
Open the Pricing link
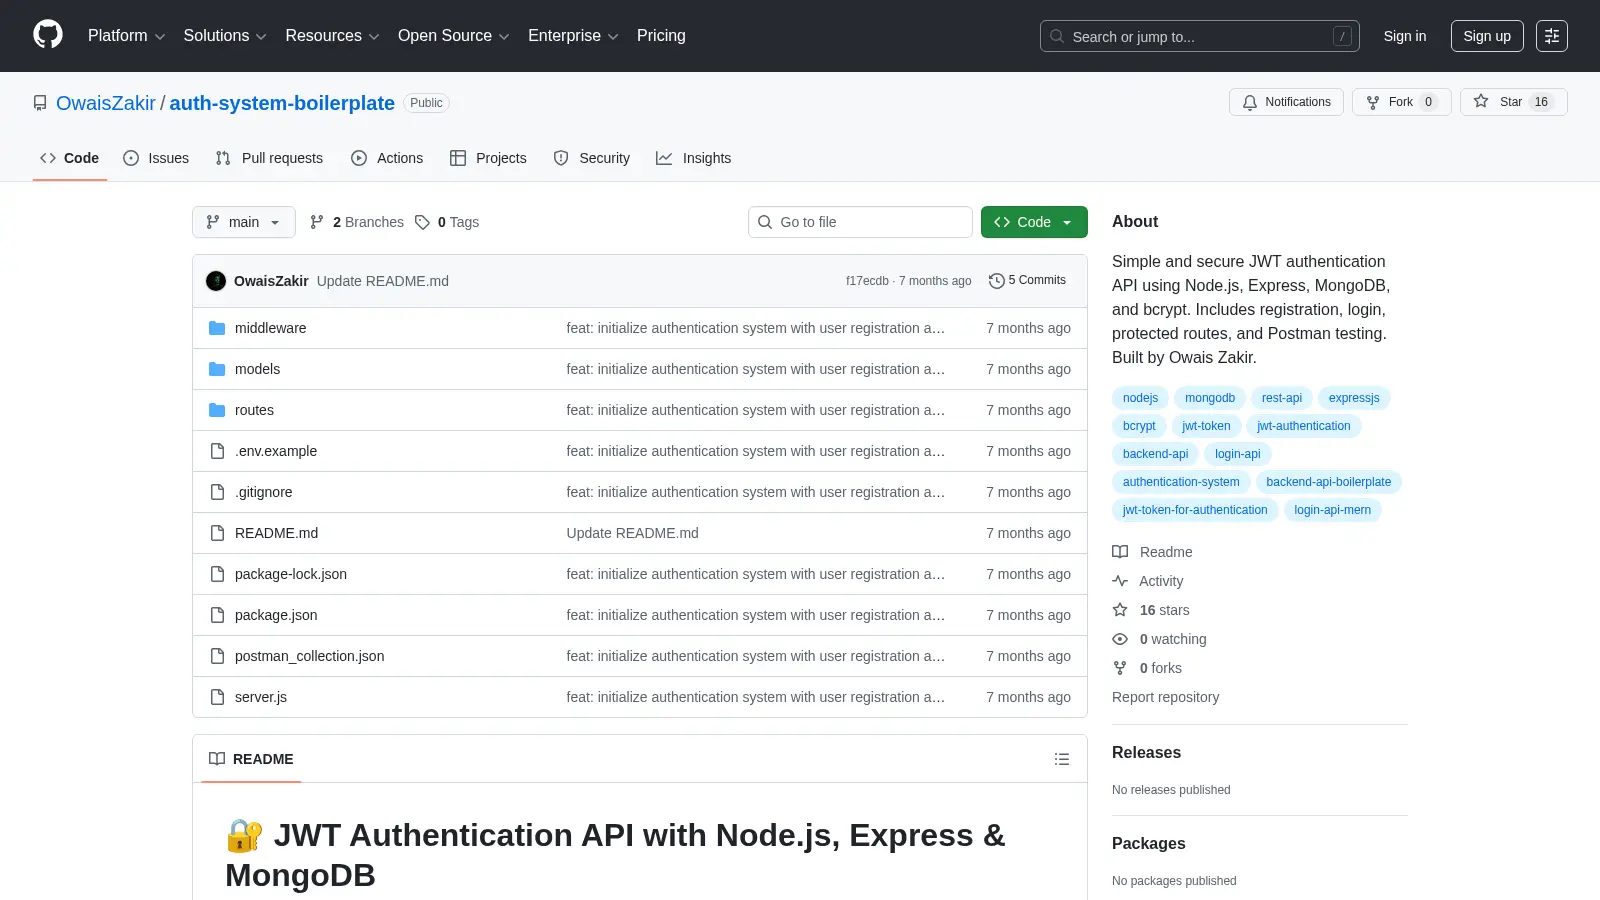click(x=661, y=36)
